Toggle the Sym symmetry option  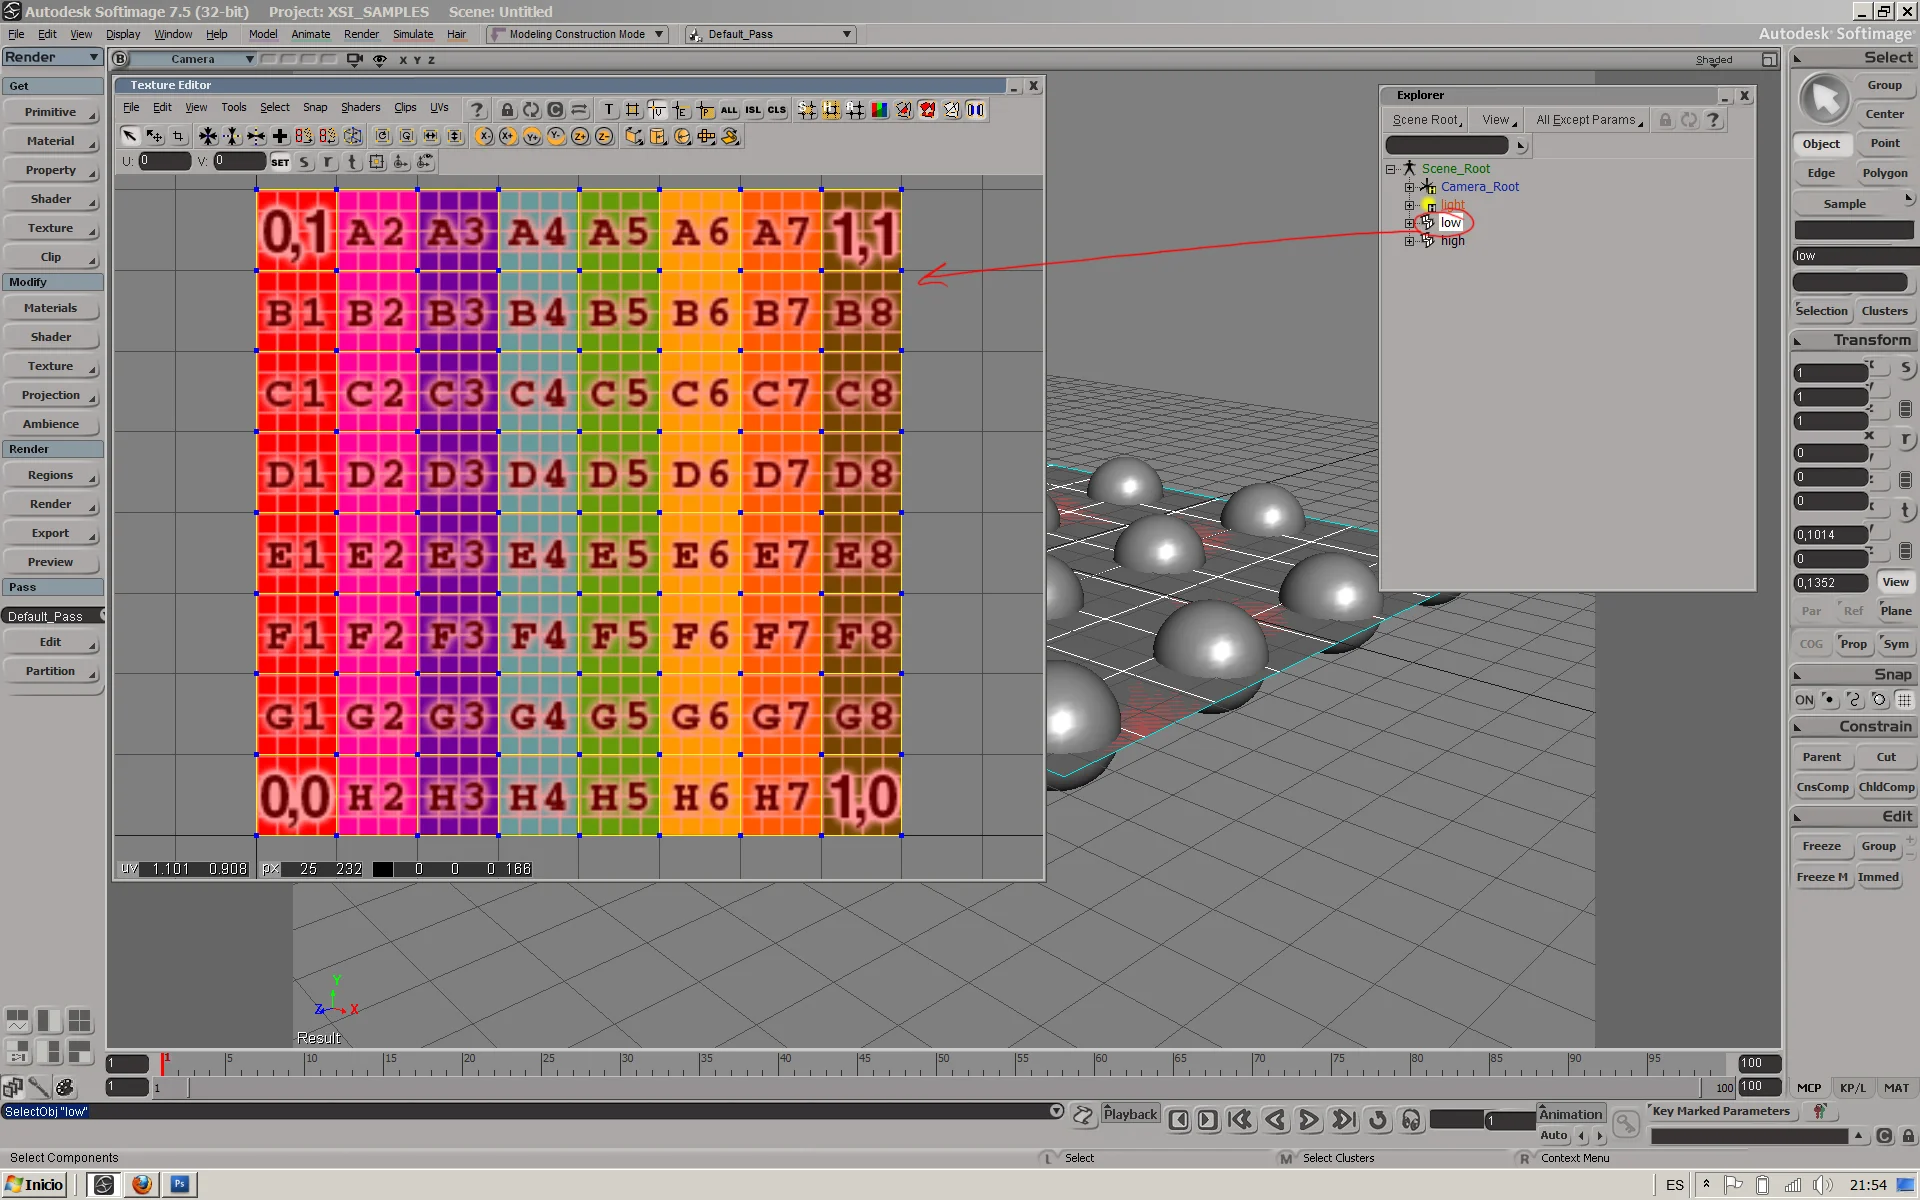click(1896, 644)
